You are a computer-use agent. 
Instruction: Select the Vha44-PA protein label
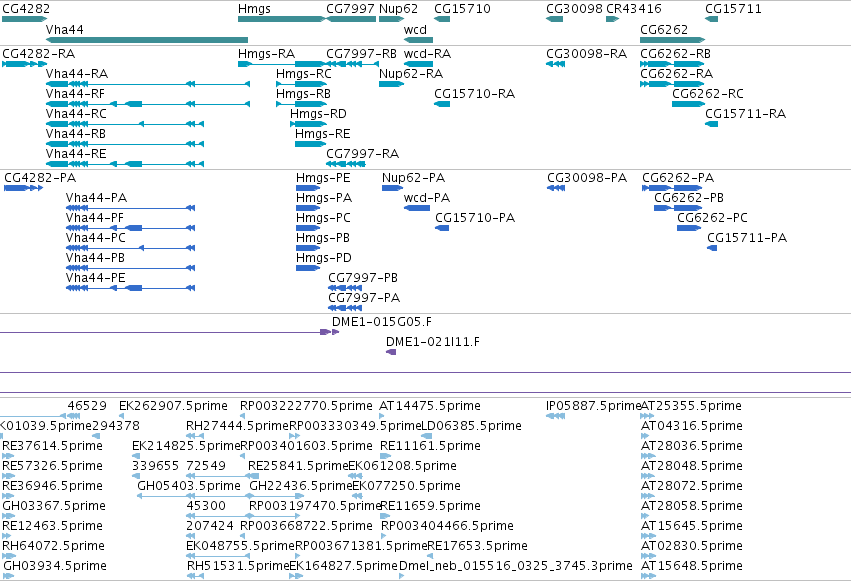pos(96,198)
